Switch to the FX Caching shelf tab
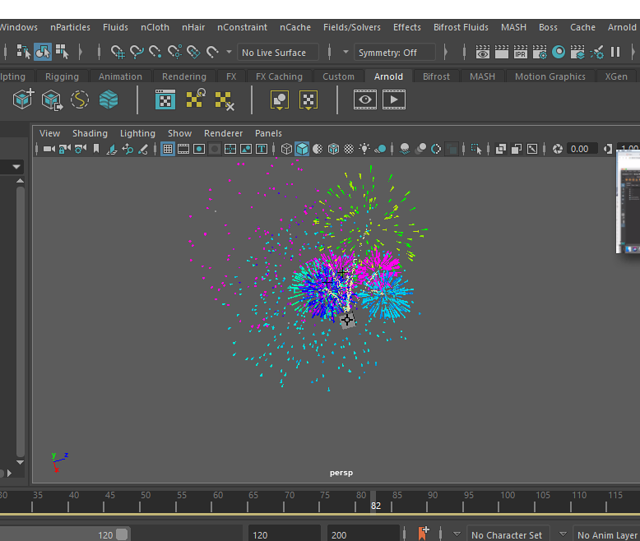640x541 pixels. tap(278, 76)
